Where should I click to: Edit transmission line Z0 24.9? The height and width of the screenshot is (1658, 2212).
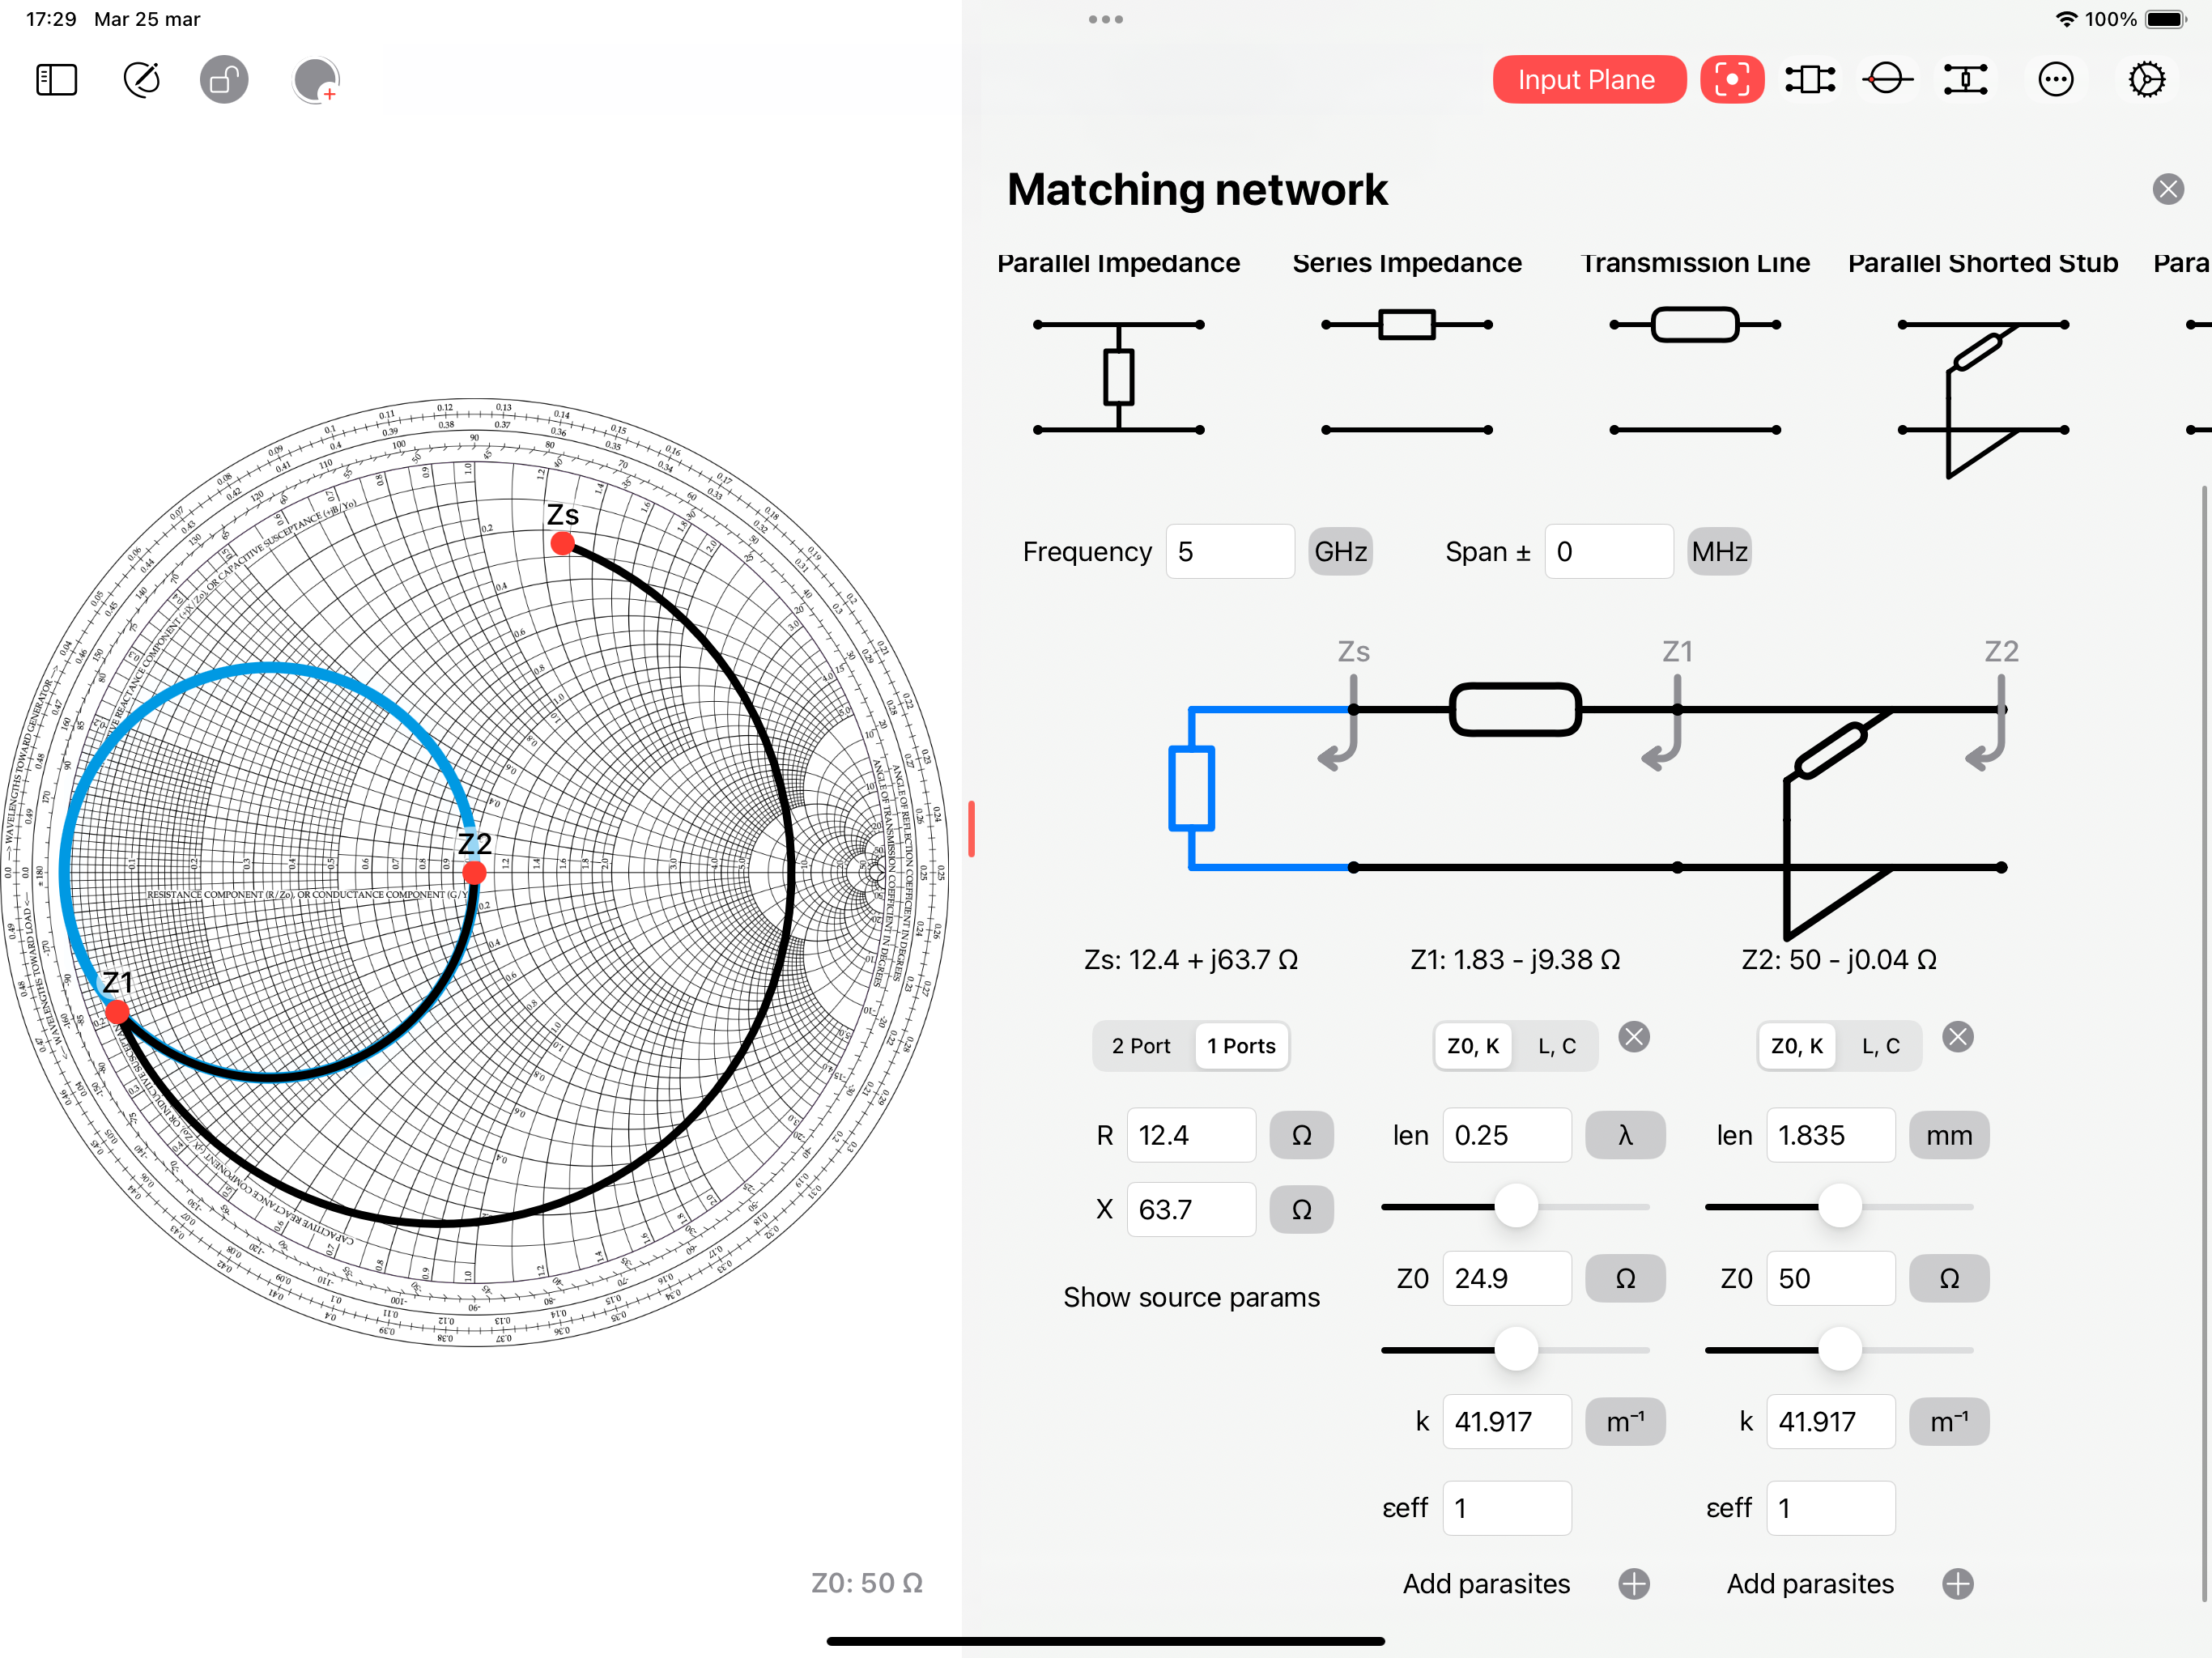point(1507,1278)
